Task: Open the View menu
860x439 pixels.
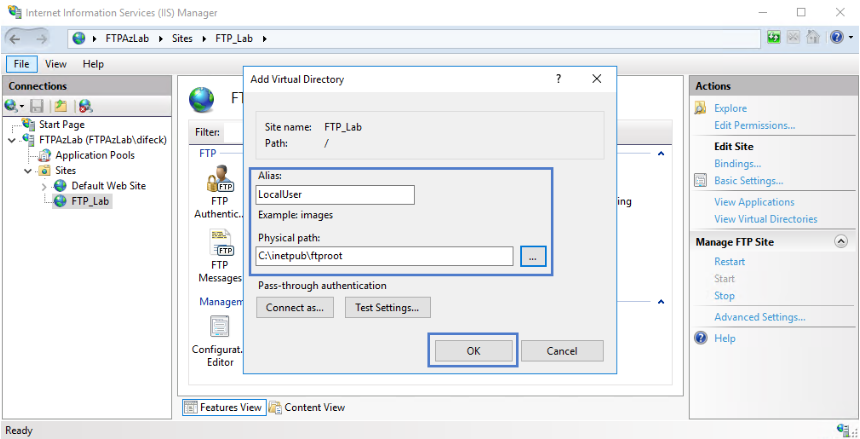Action: pyautogui.click(x=55, y=64)
